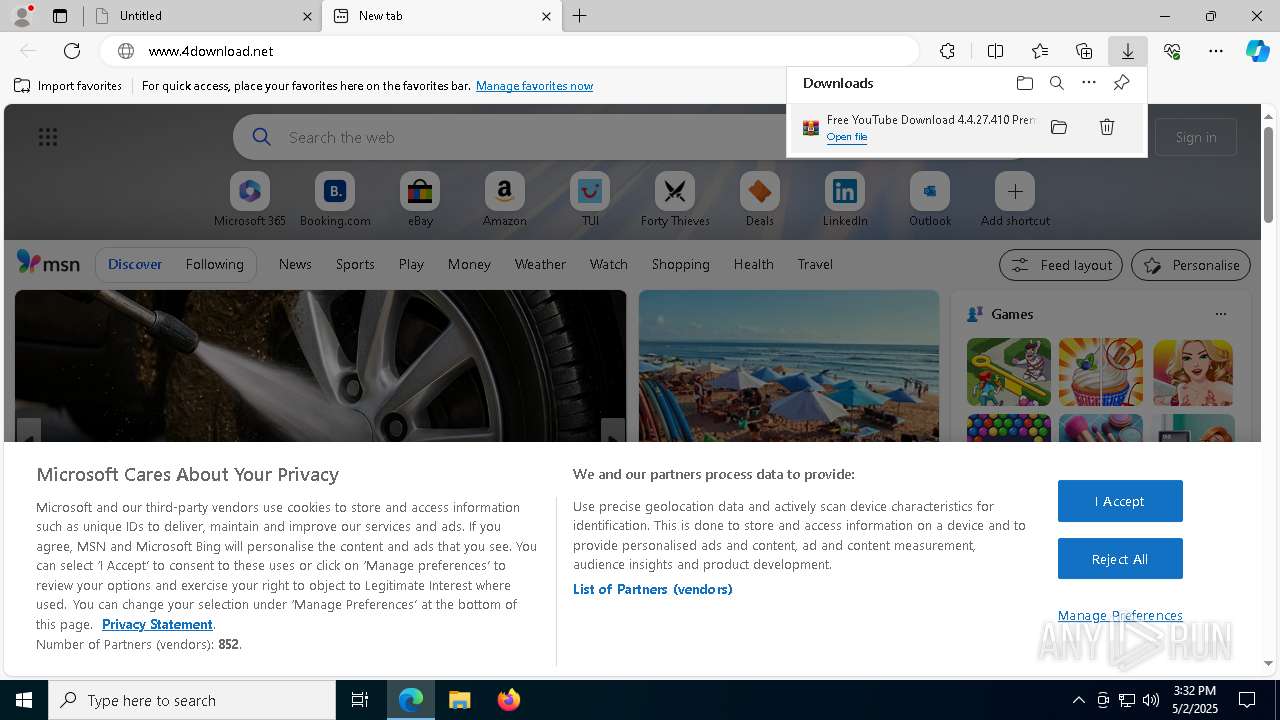Open Collections icon in toolbar
Image resolution: width=1280 pixels, height=720 pixels.
pyautogui.click(x=1084, y=51)
